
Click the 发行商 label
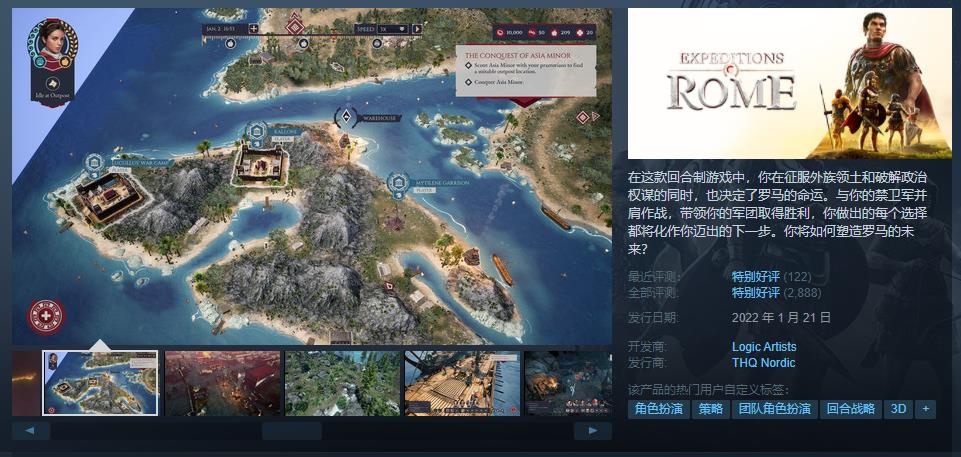click(x=647, y=363)
